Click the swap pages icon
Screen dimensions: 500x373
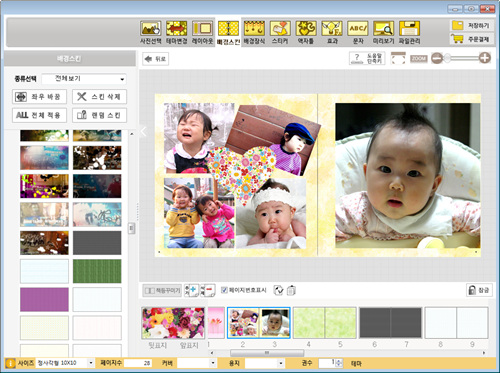click(278, 290)
